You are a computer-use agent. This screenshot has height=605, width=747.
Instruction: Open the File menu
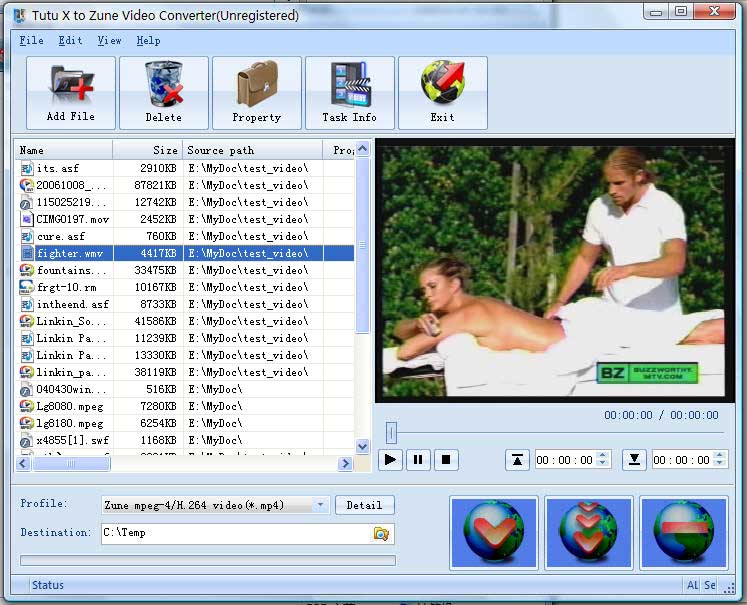31,40
